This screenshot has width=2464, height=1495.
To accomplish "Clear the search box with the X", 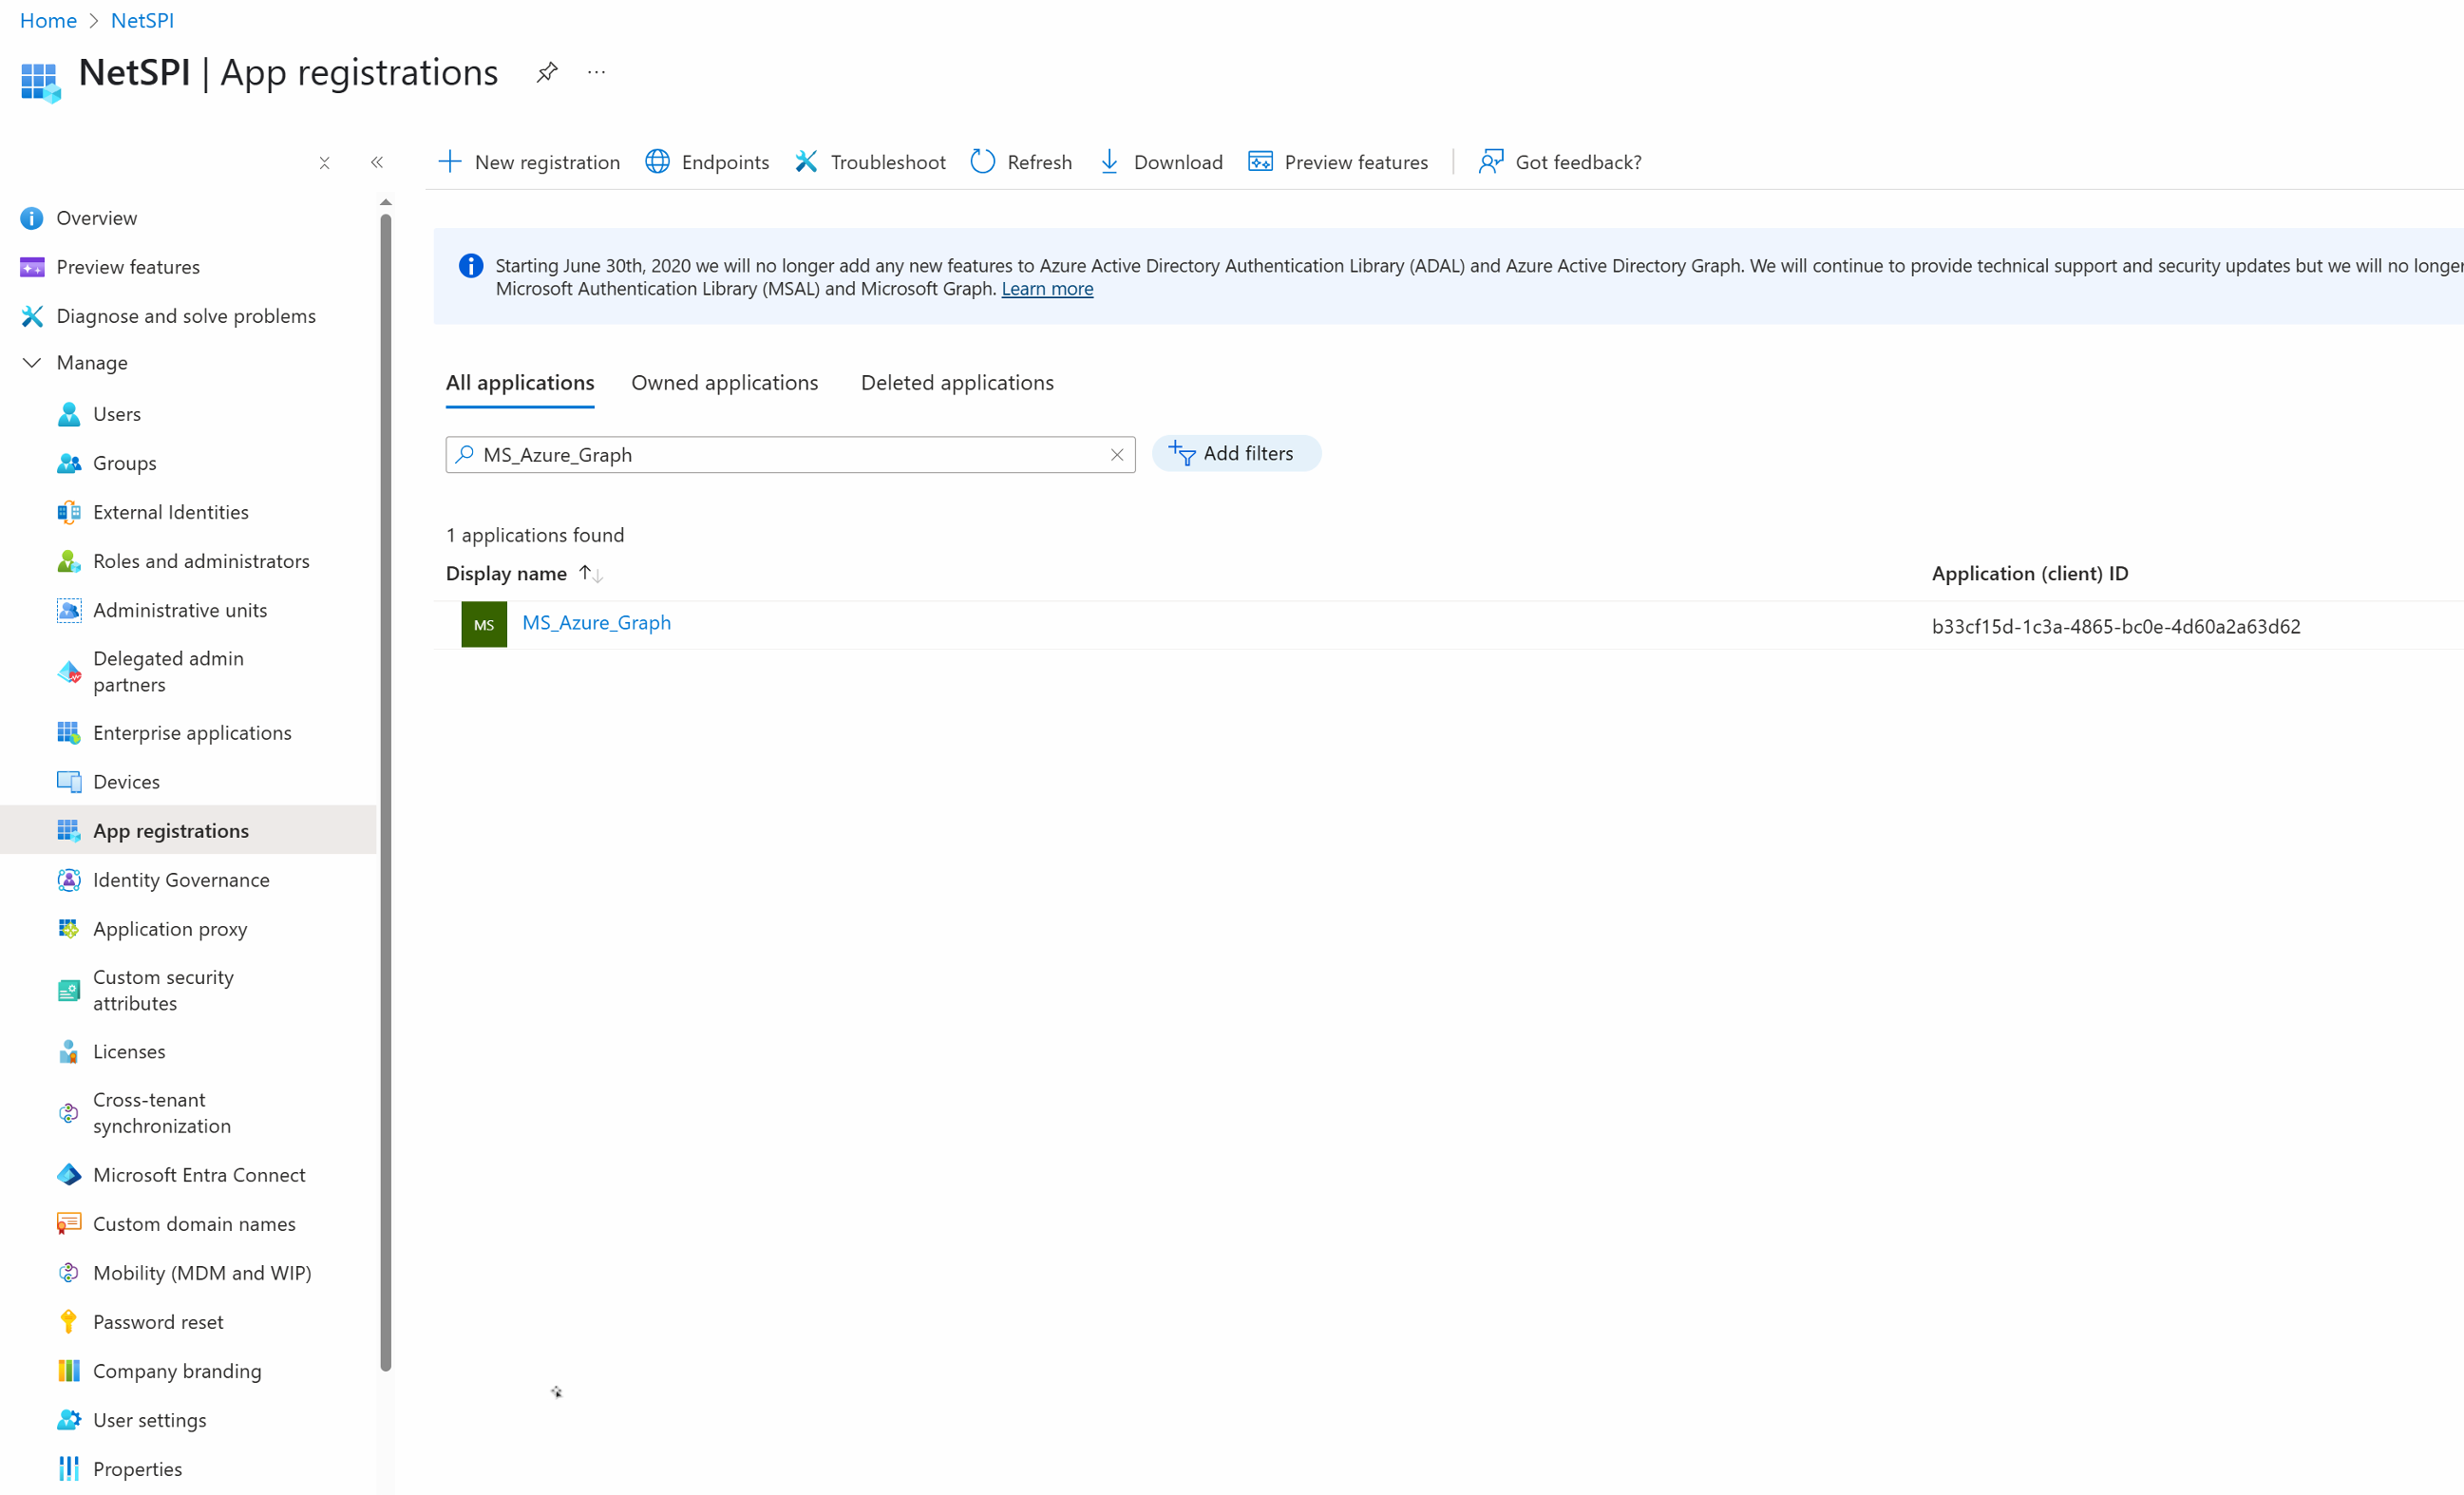I will point(1117,455).
